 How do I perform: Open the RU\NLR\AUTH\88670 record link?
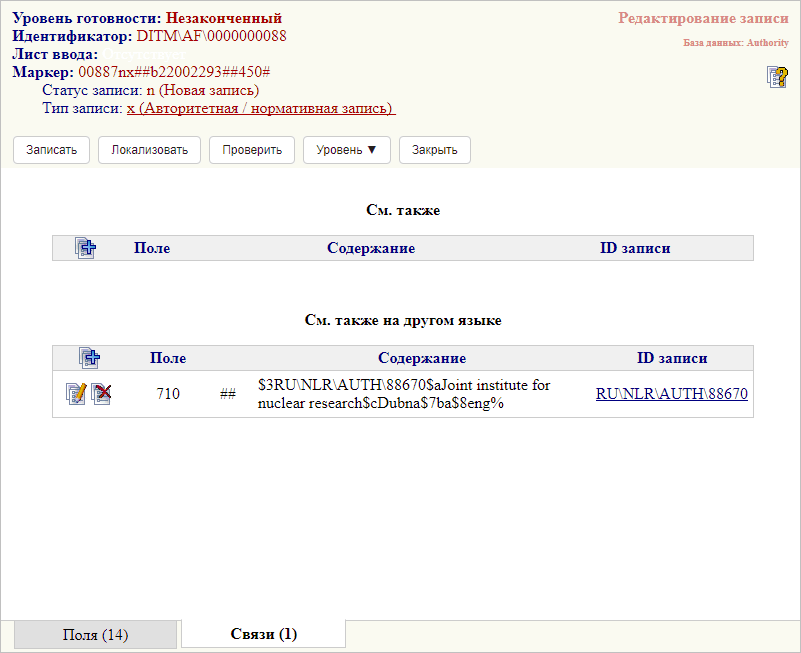click(671, 394)
